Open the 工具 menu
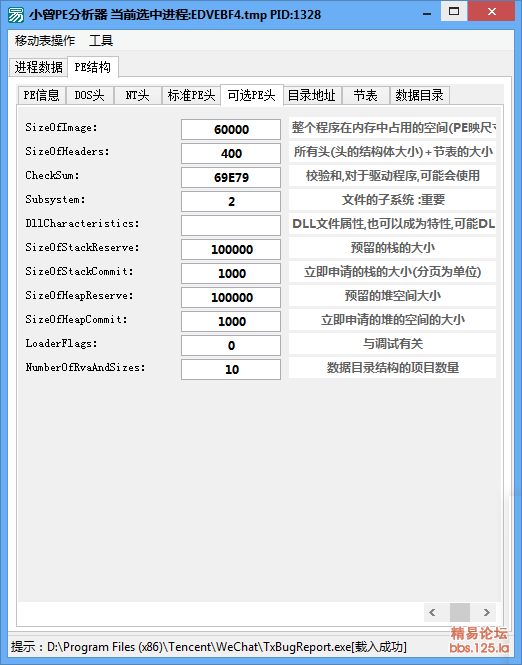Image resolution: width=522 pixels, height=665 pixels. point(101,41)
